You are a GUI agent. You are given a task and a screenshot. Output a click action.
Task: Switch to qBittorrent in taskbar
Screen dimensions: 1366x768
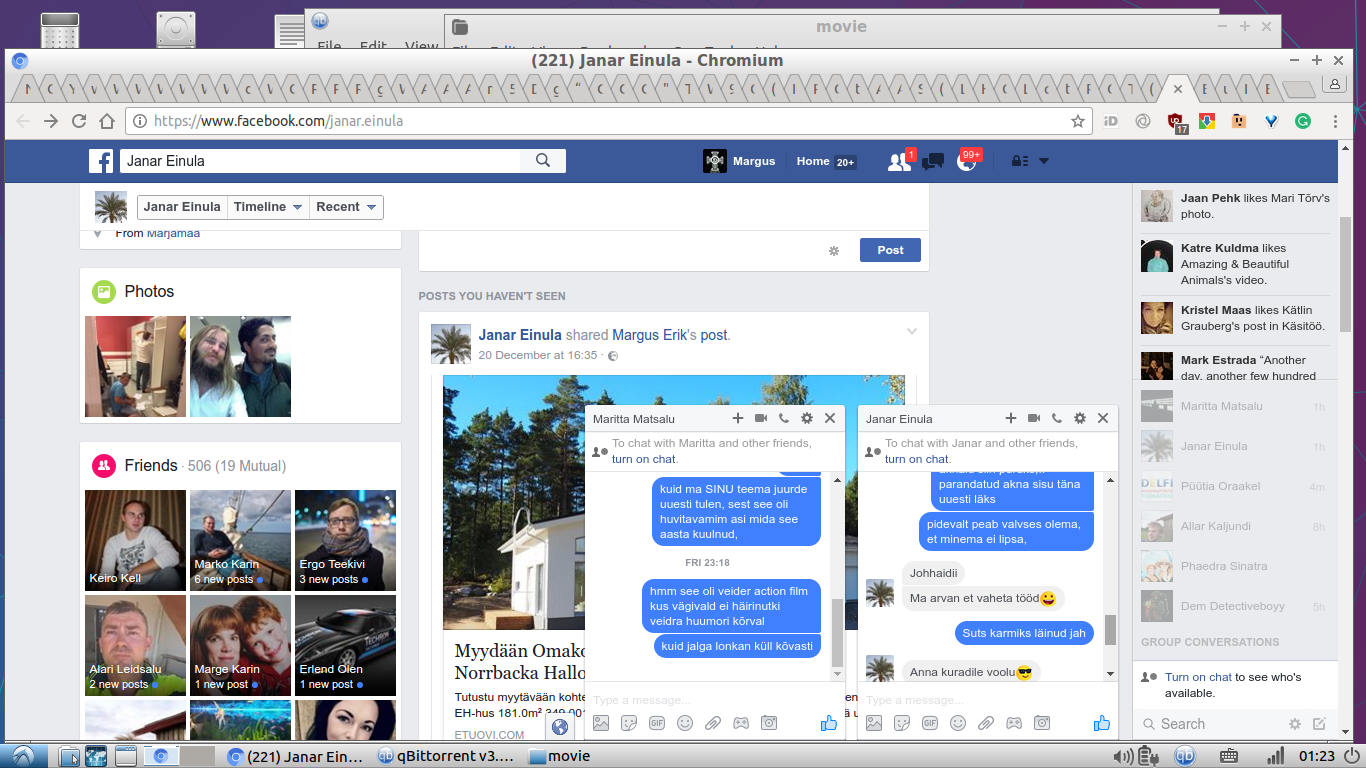coord(446,756)
